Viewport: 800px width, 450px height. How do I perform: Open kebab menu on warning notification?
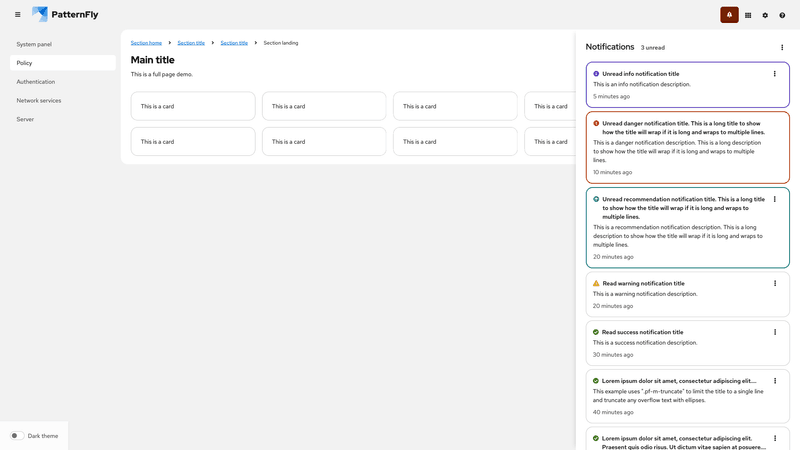(x=775, y=284)
